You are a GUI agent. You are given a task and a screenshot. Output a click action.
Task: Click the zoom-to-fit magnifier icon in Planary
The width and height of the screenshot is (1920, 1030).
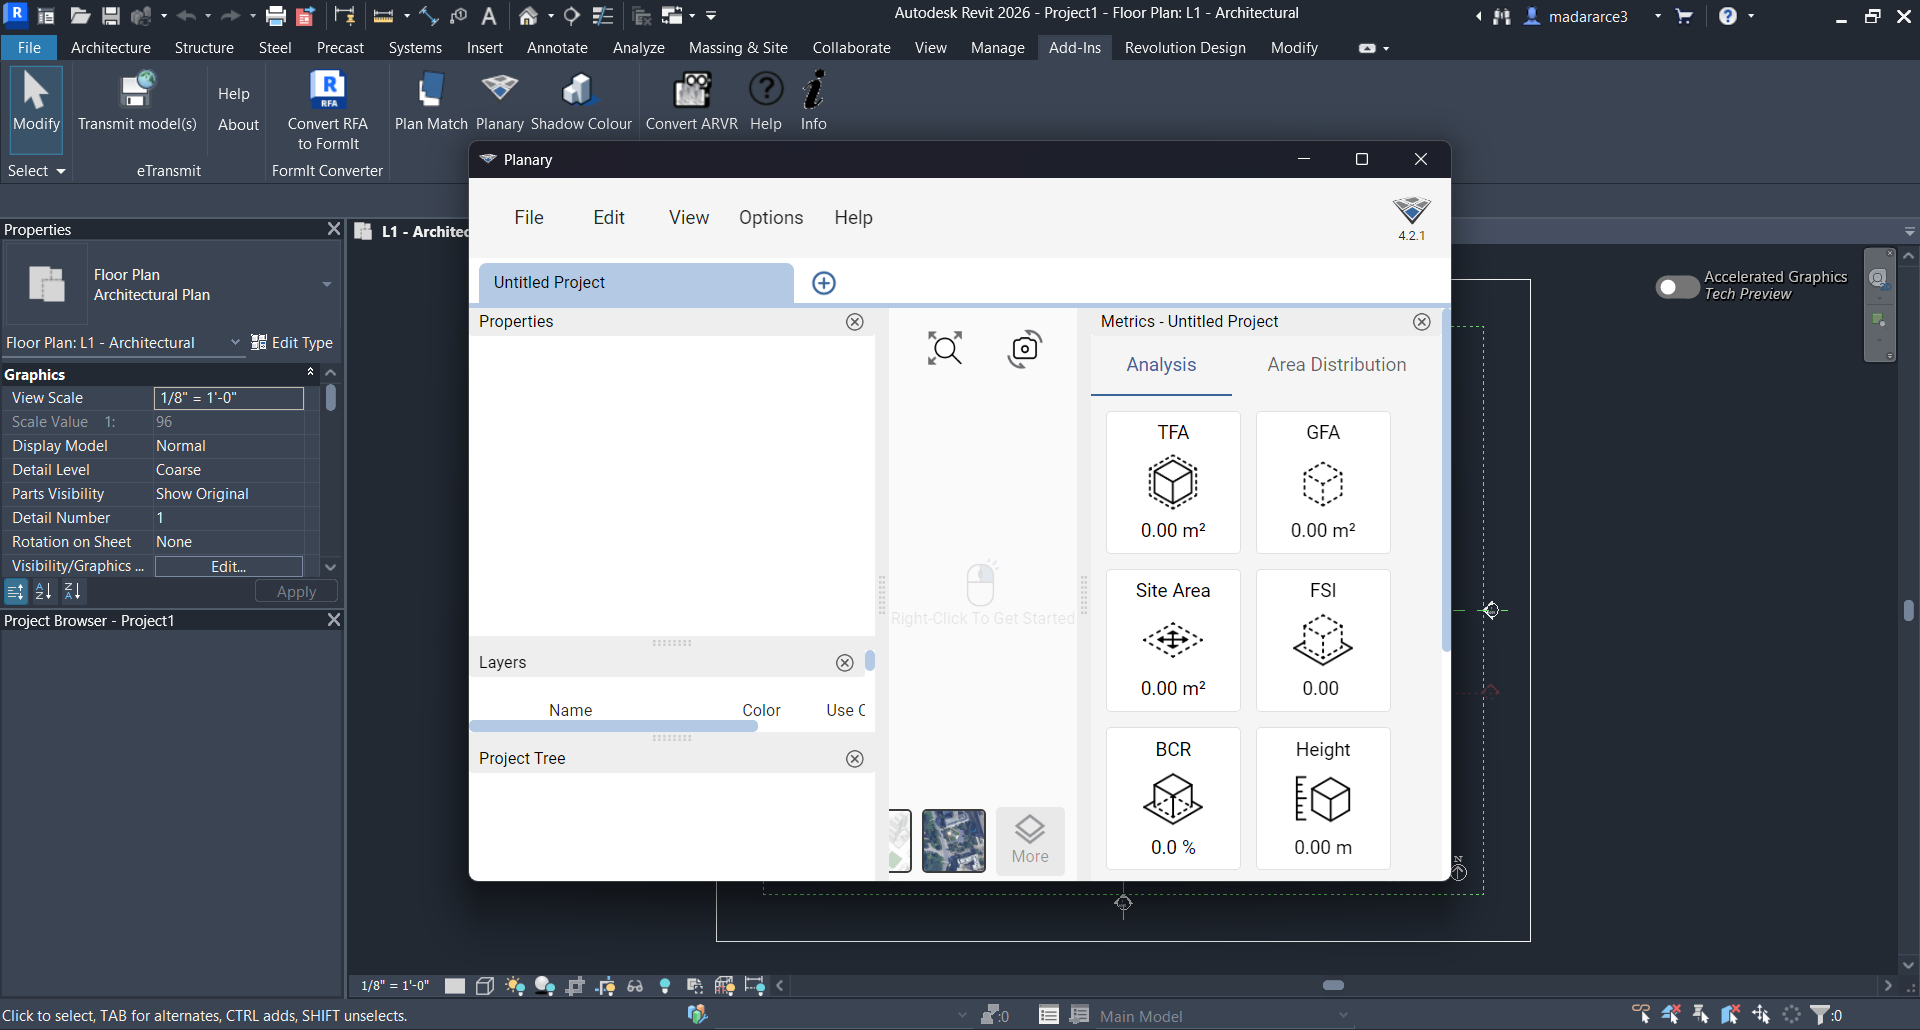coord(945,348)
